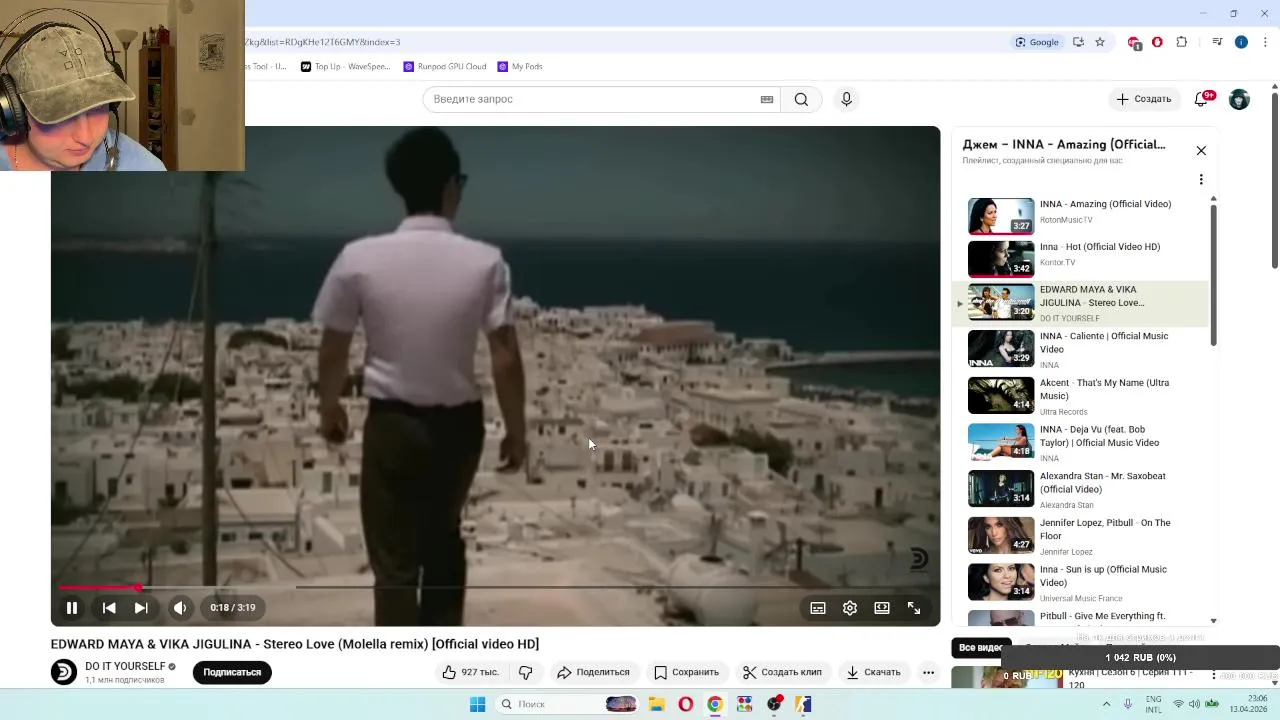Viewport: 1280px width, 720px height.
Task: Click the playlist scrollbar down arrow
Action: pos(1213,620)
